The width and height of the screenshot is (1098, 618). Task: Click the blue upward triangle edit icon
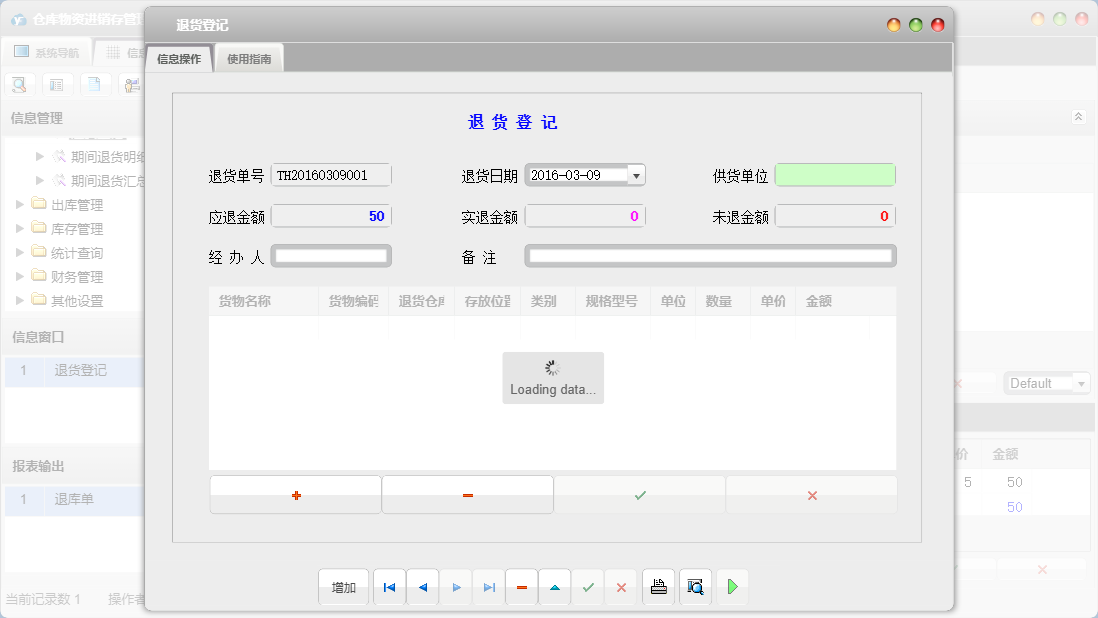click(554, 587)
